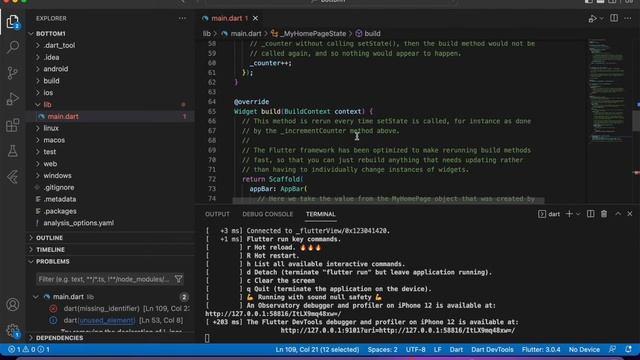
Task: Add a new terminal with plus icon
Action: coord(569,214)
